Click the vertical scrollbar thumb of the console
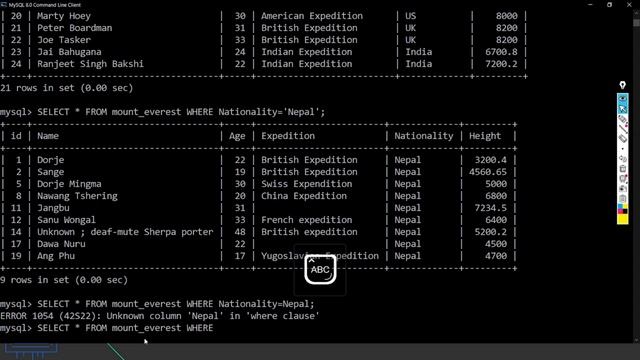The image size is (640, 360). (x=636, y=22)
